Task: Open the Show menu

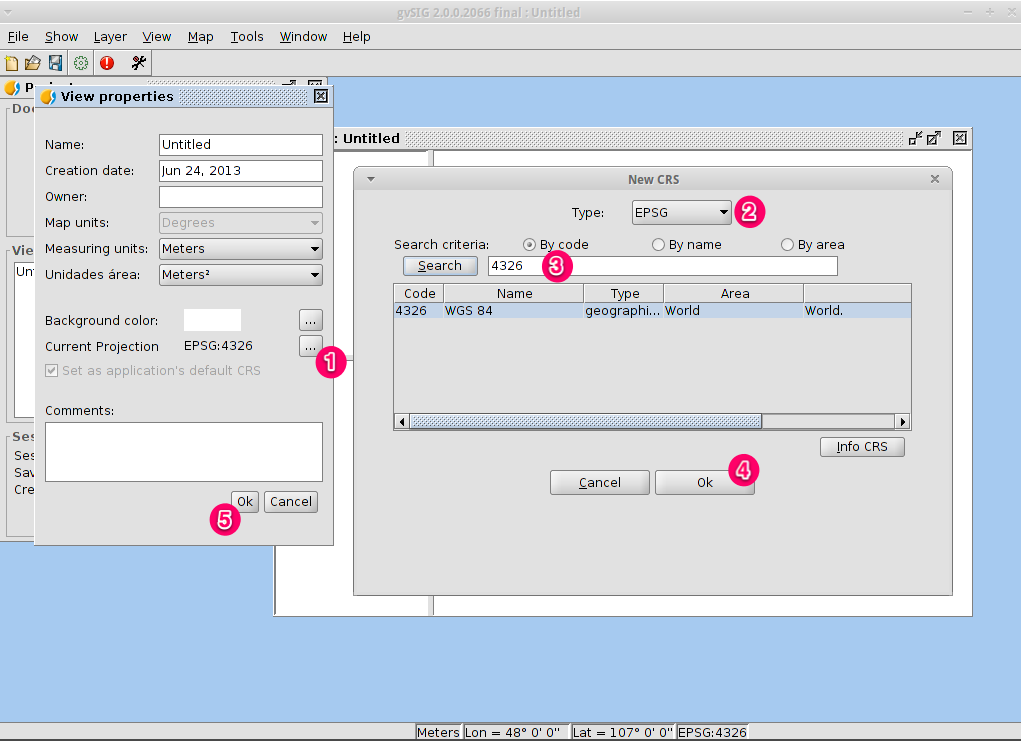Action: click(x=61, y=37)
